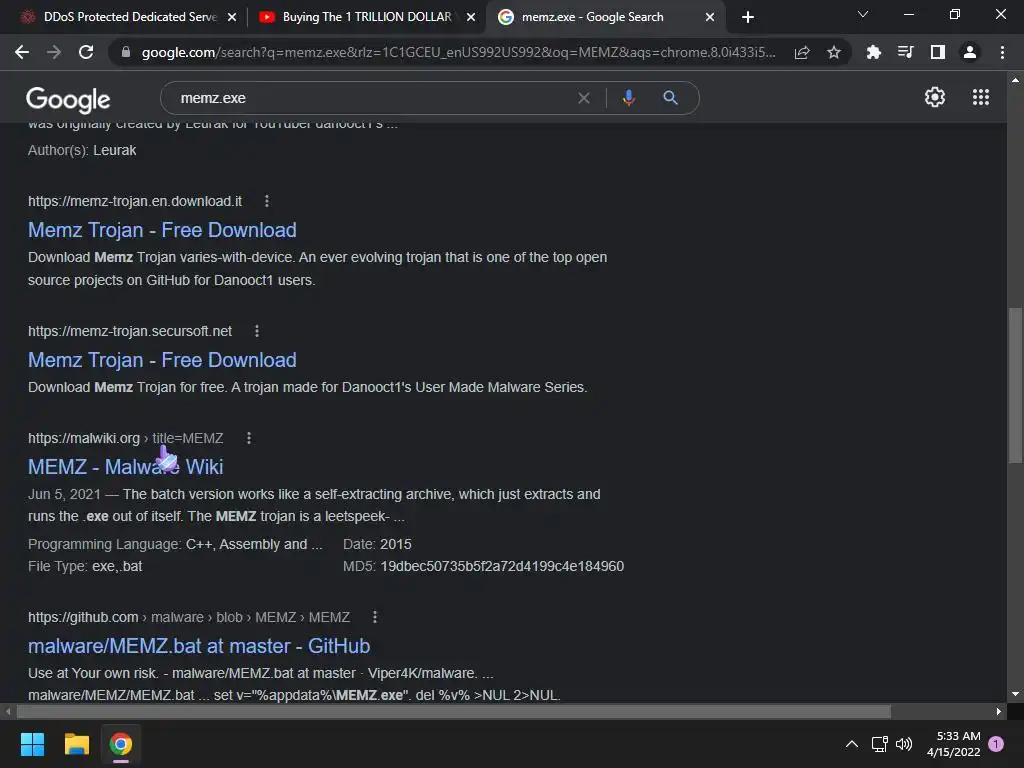Go back to the previous page

pyautogui.click(x=22, y=52)
